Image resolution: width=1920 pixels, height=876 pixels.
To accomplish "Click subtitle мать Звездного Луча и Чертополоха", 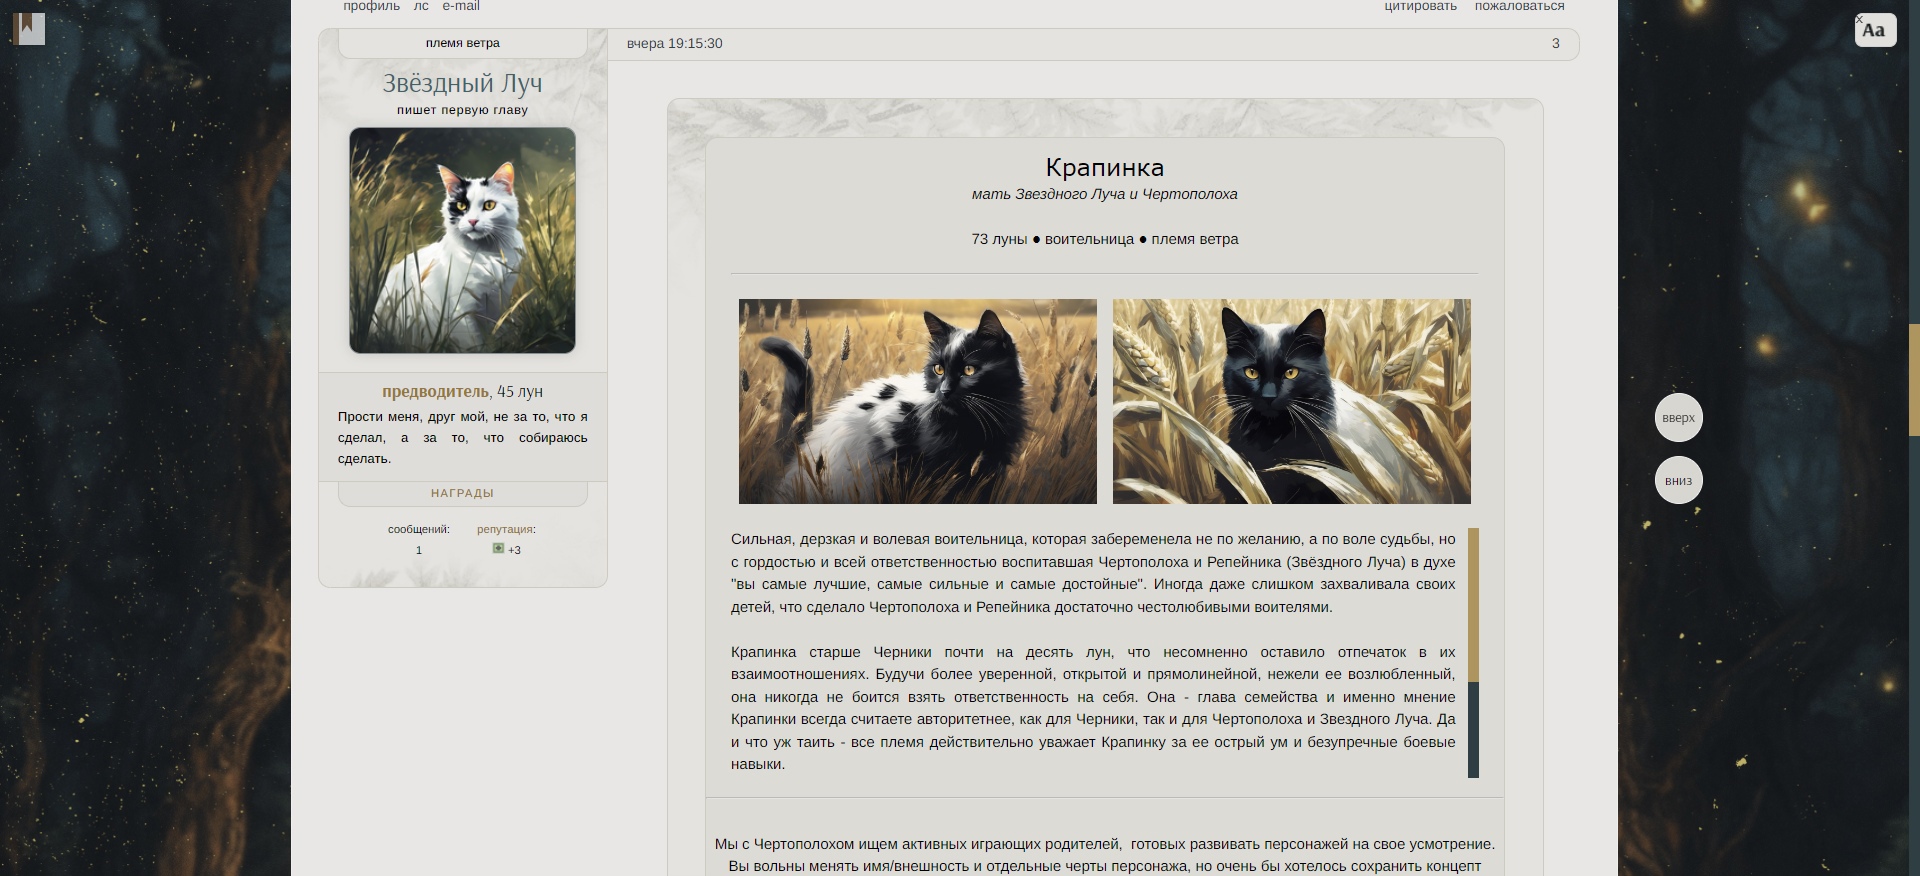I will coord(1104,194).
